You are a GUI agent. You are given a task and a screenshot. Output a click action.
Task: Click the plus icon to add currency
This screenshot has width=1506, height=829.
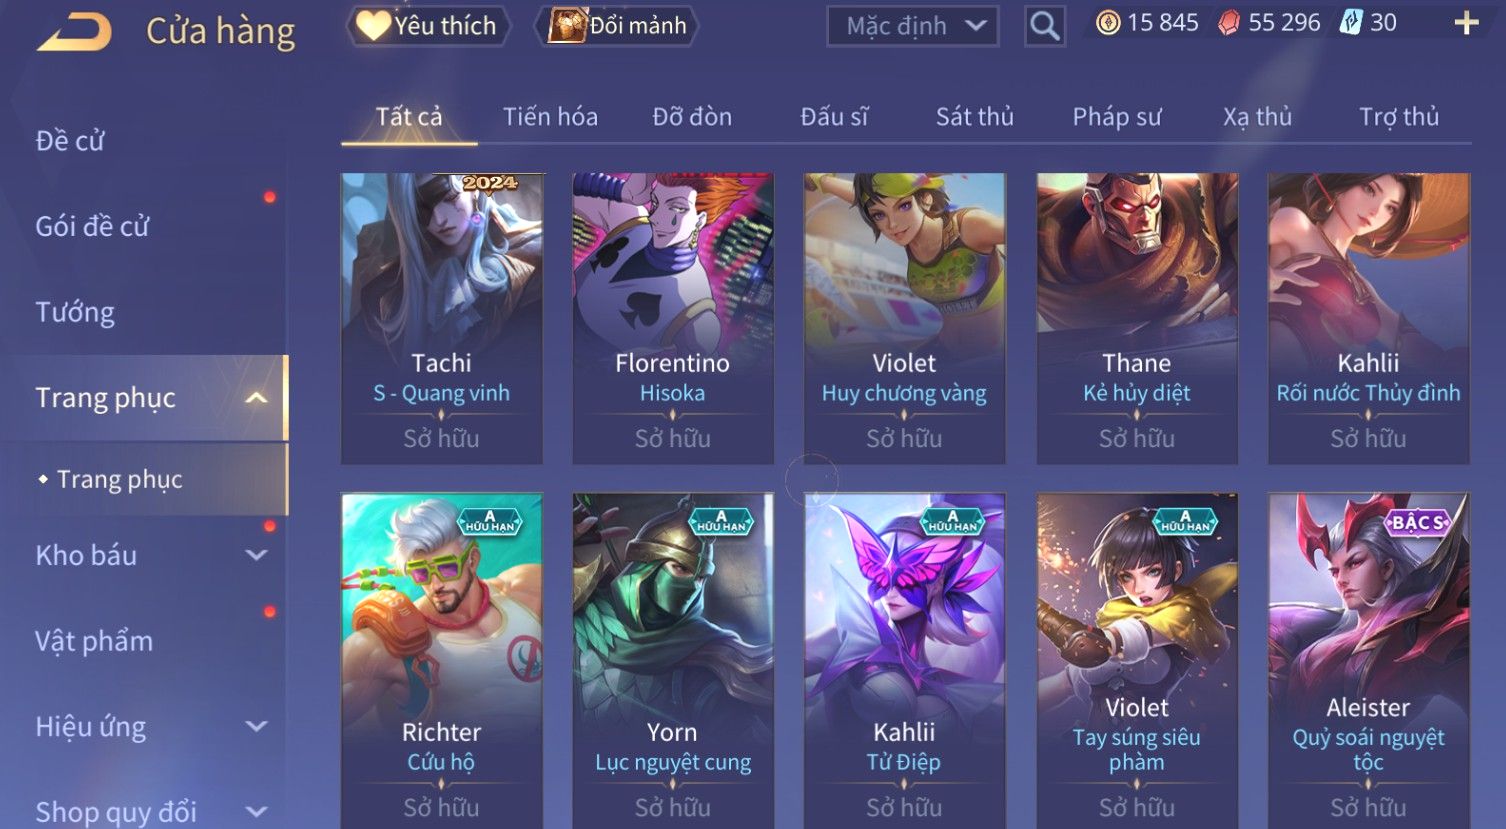point(1466,23)
